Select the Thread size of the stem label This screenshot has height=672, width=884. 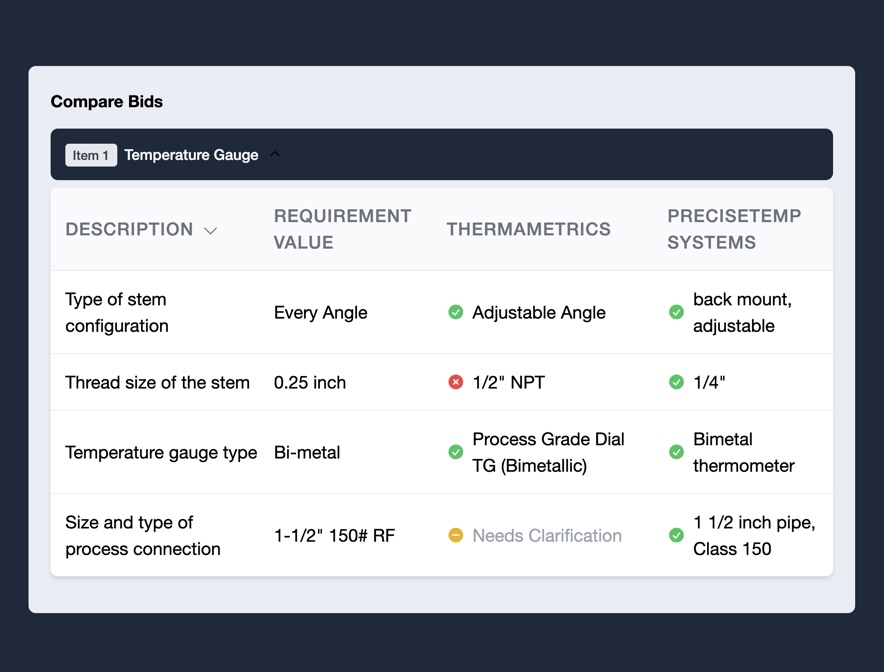tap(157, 383)
